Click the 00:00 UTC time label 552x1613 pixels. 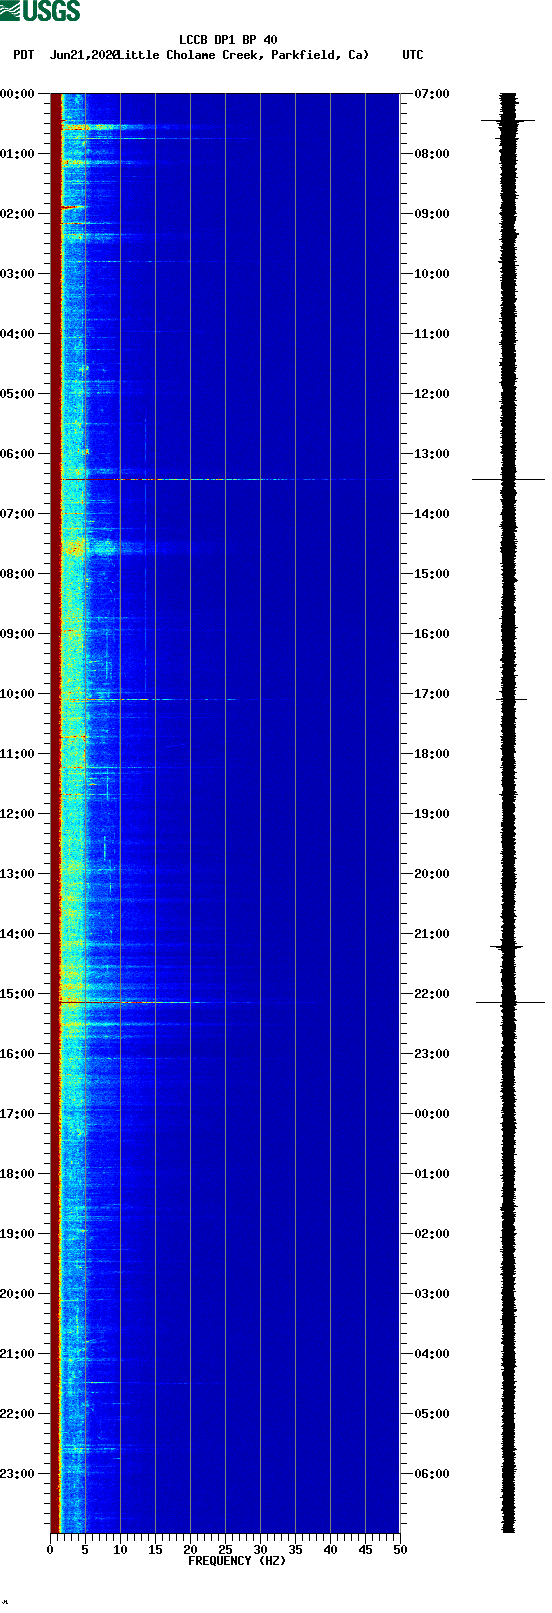click(432, 1114)
